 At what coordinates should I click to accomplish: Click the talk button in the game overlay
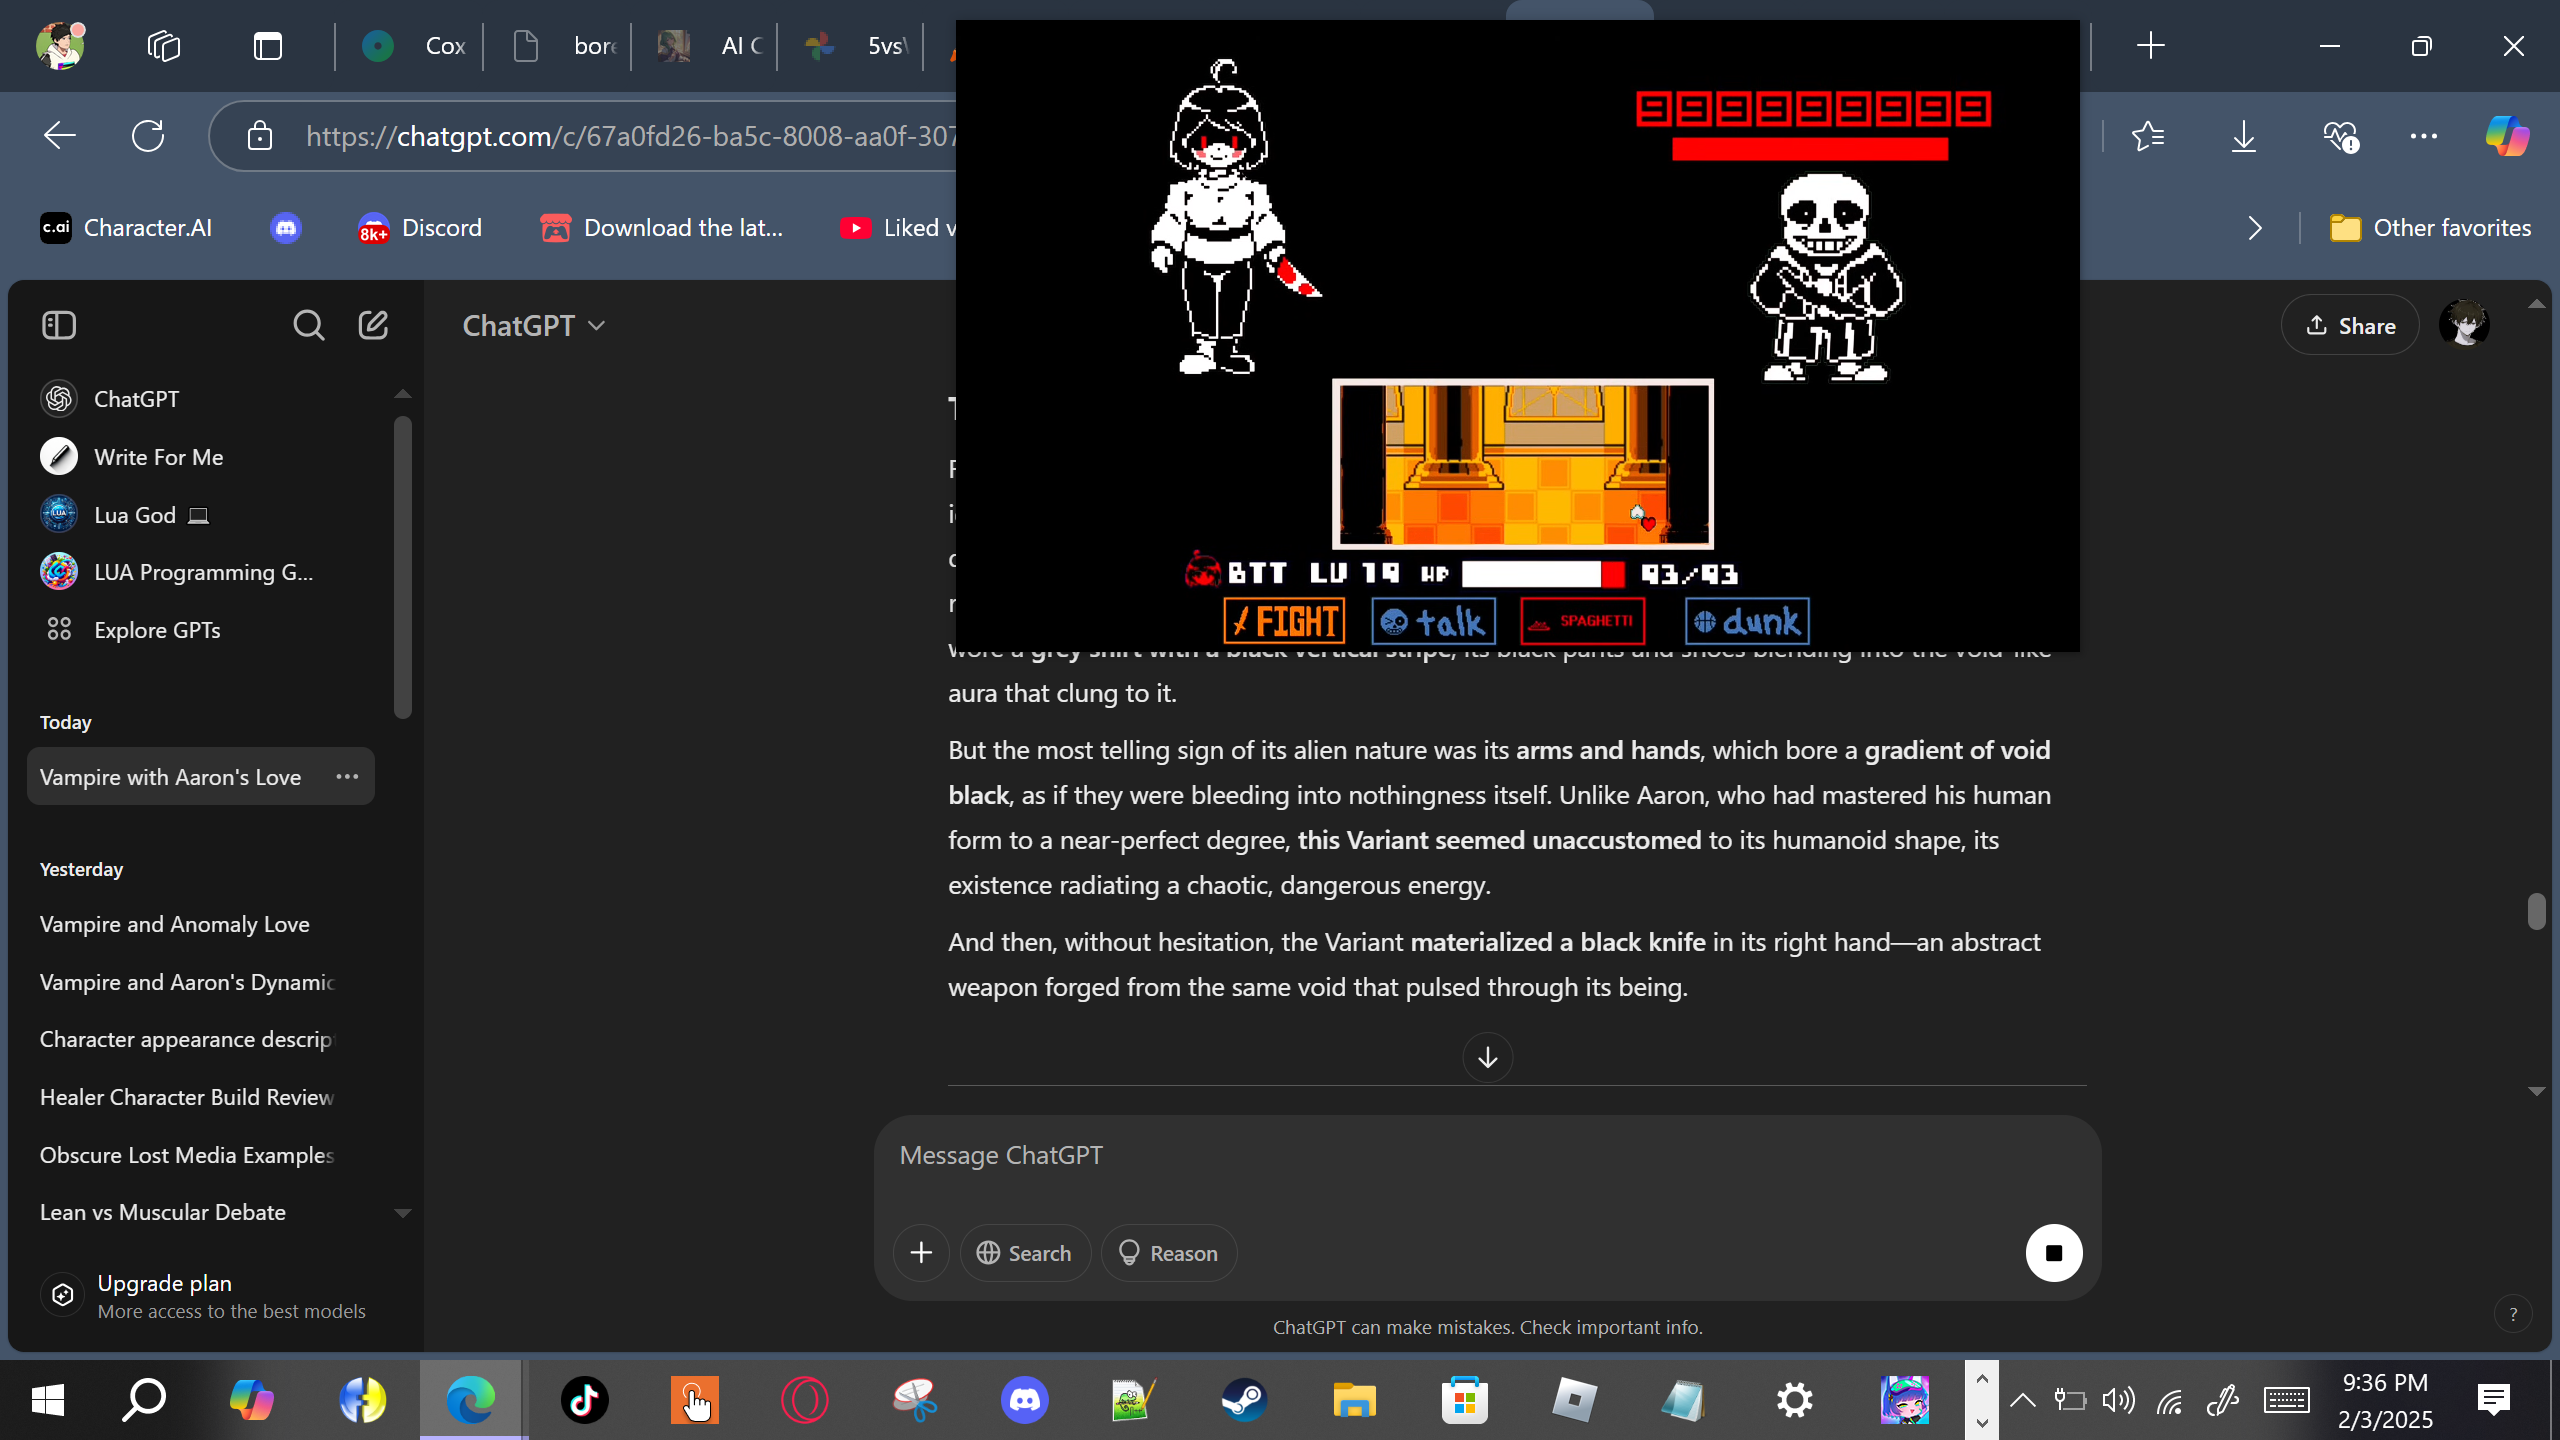pos(1433,621)
